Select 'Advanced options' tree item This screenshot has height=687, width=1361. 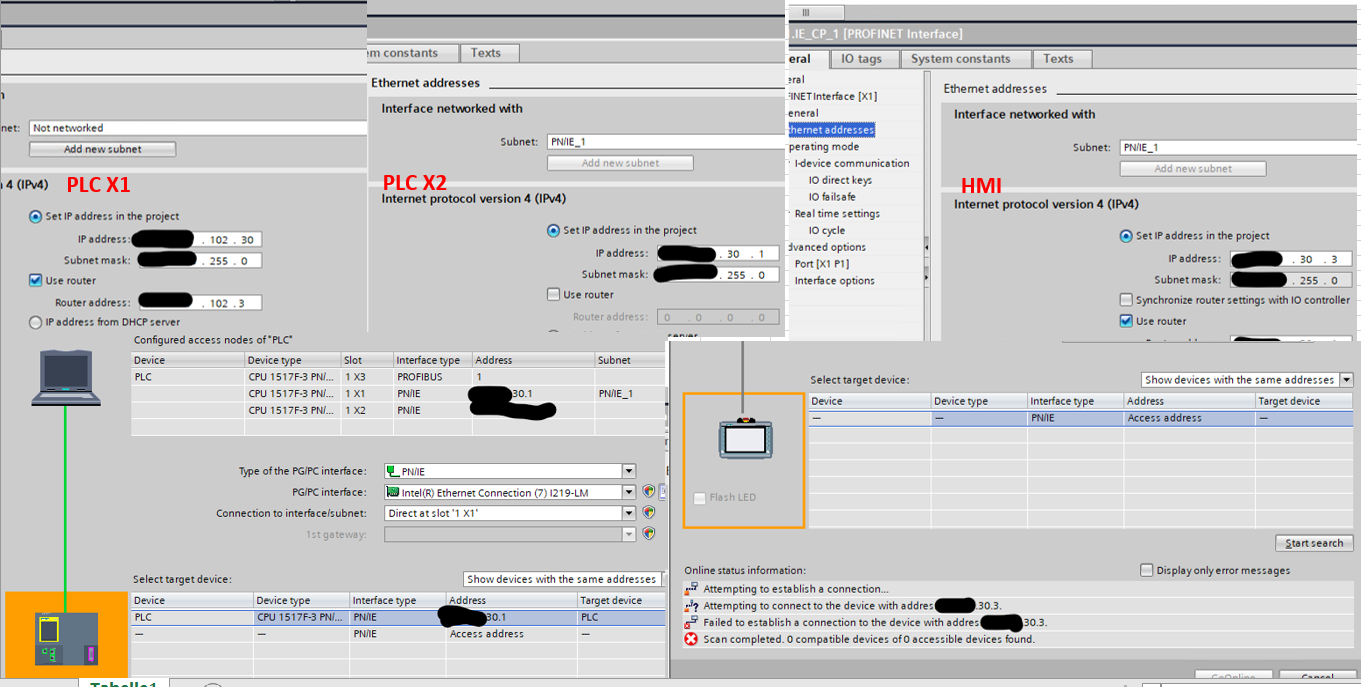pyautogui.click(x=827, y=247)
